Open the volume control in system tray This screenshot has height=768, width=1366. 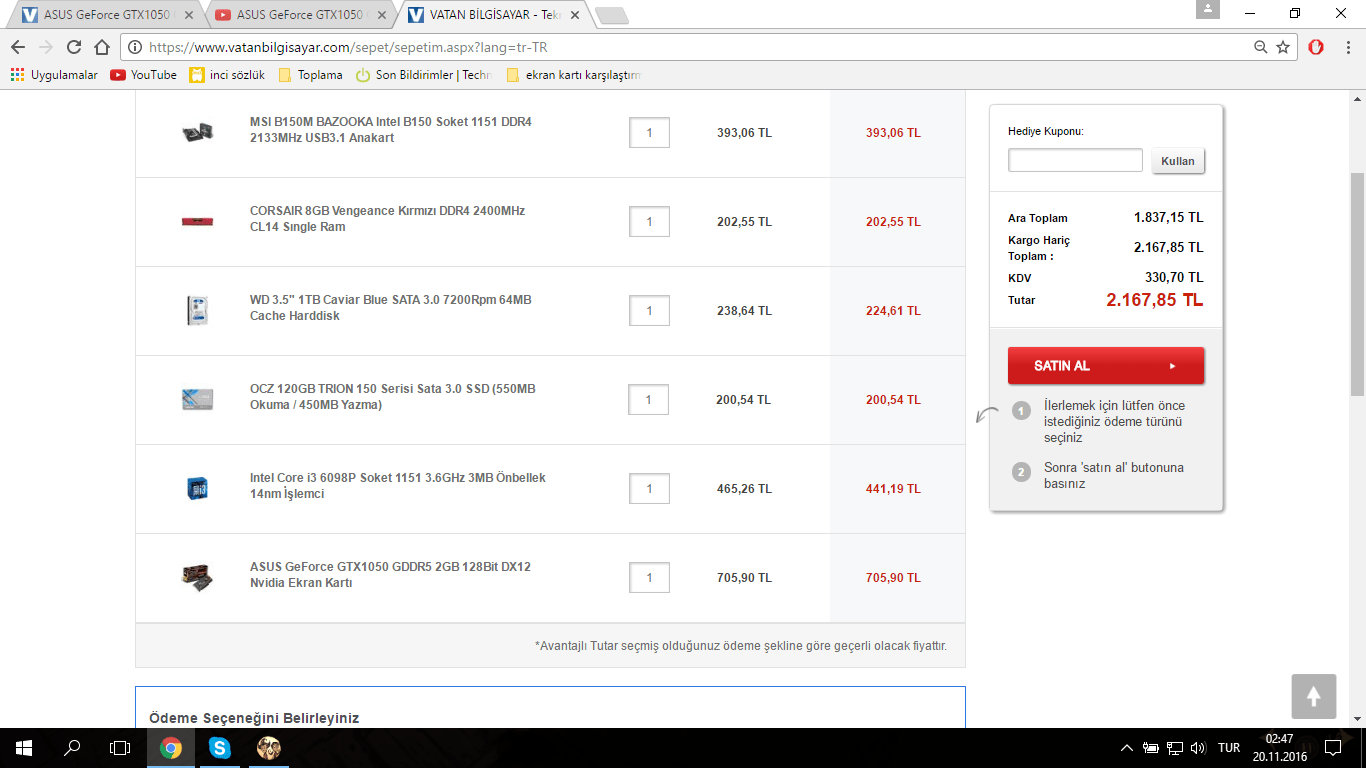tap(1197, 748)
